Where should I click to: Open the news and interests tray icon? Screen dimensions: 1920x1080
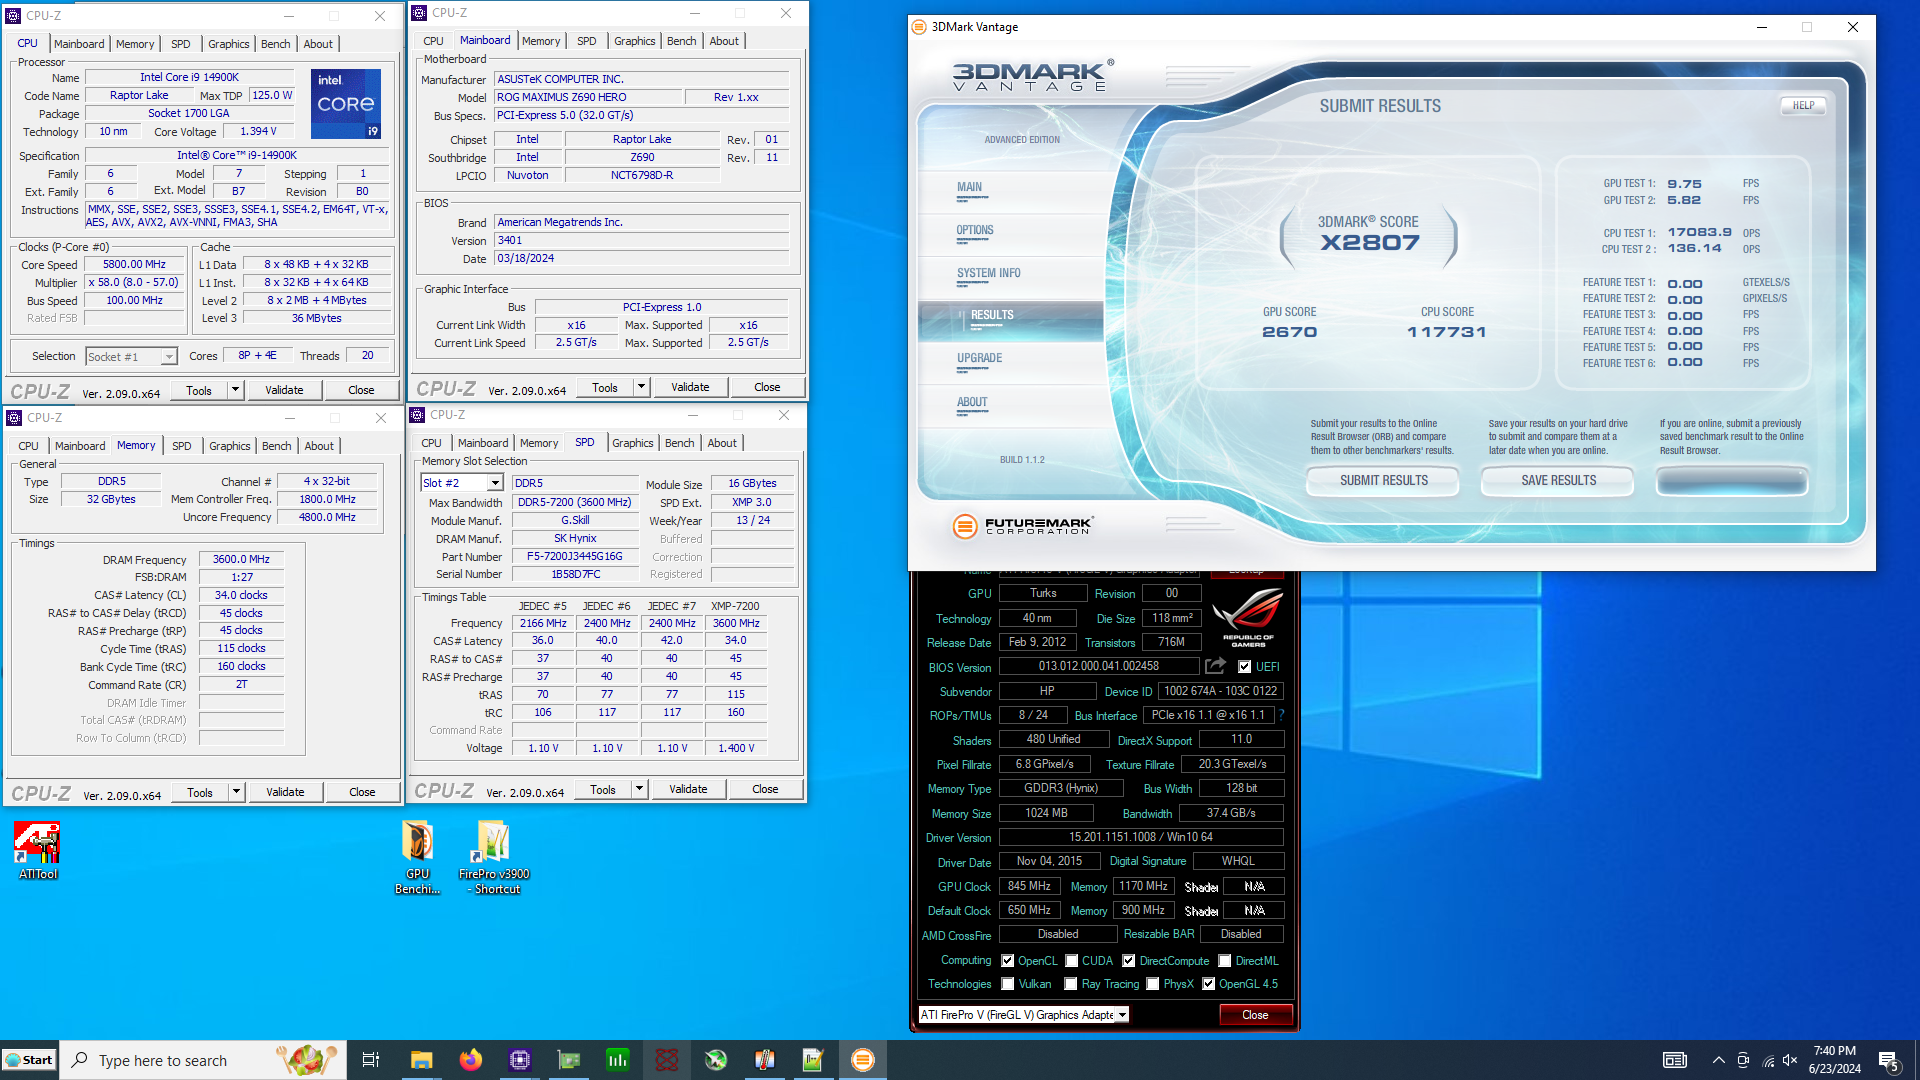coord(1675,1060)
